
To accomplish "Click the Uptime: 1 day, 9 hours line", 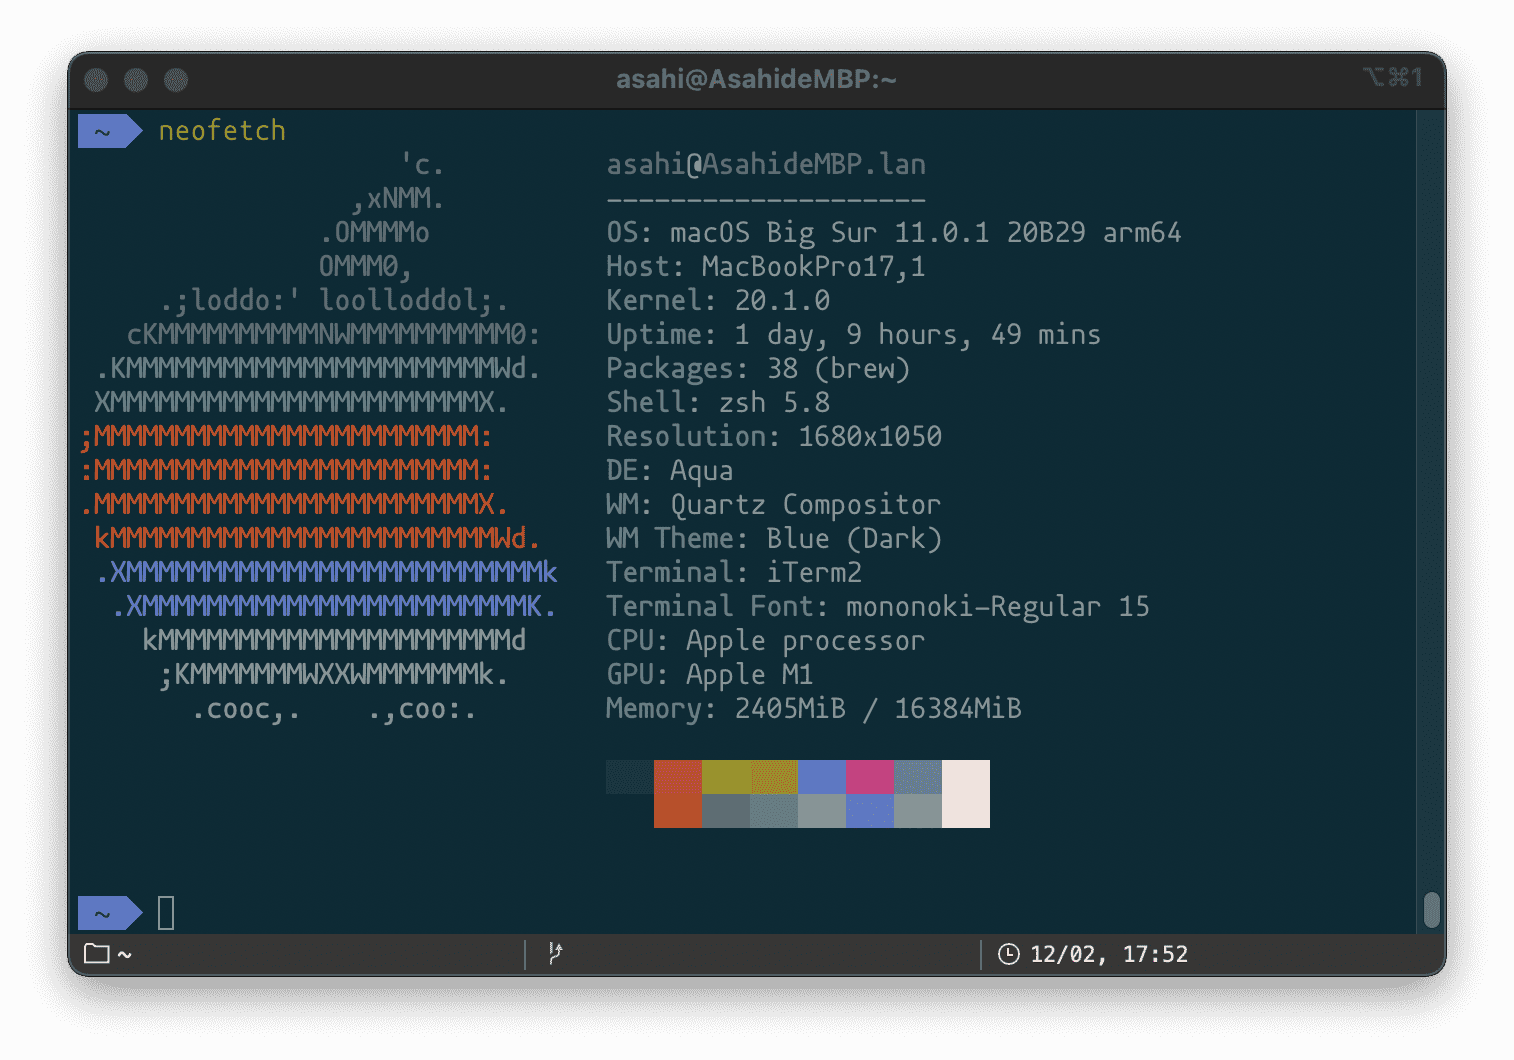I will (853, 335).
